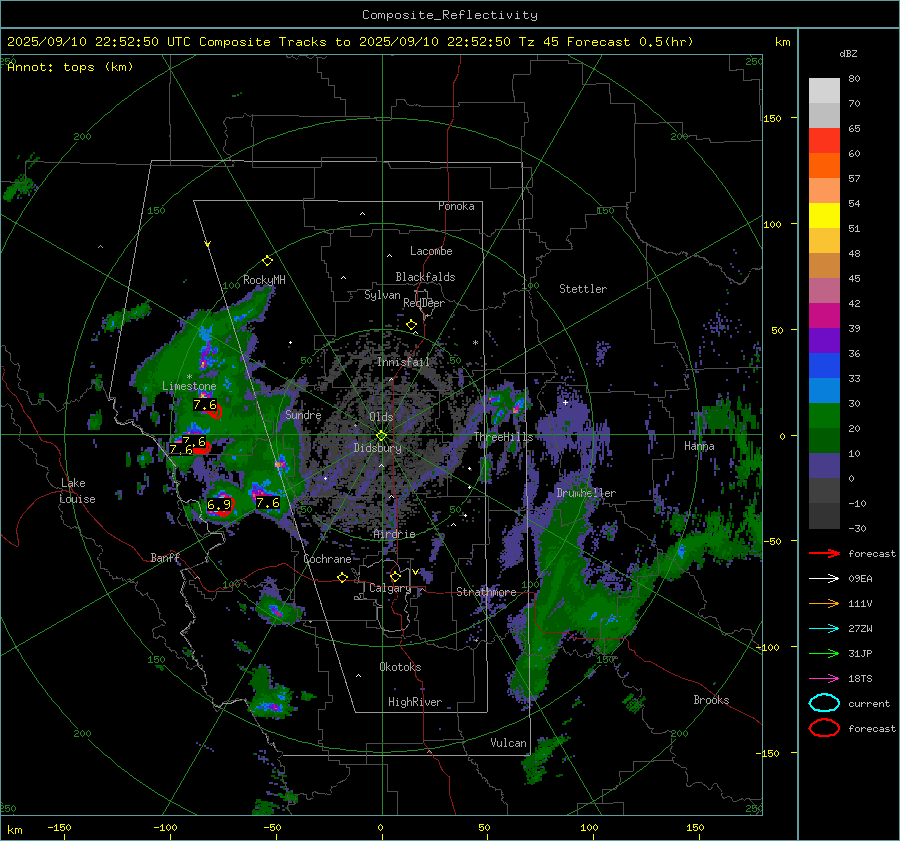900x841 pixels.
Task: Pick the magenta 42-39 dBZ swatch
Action: [824, 316]
